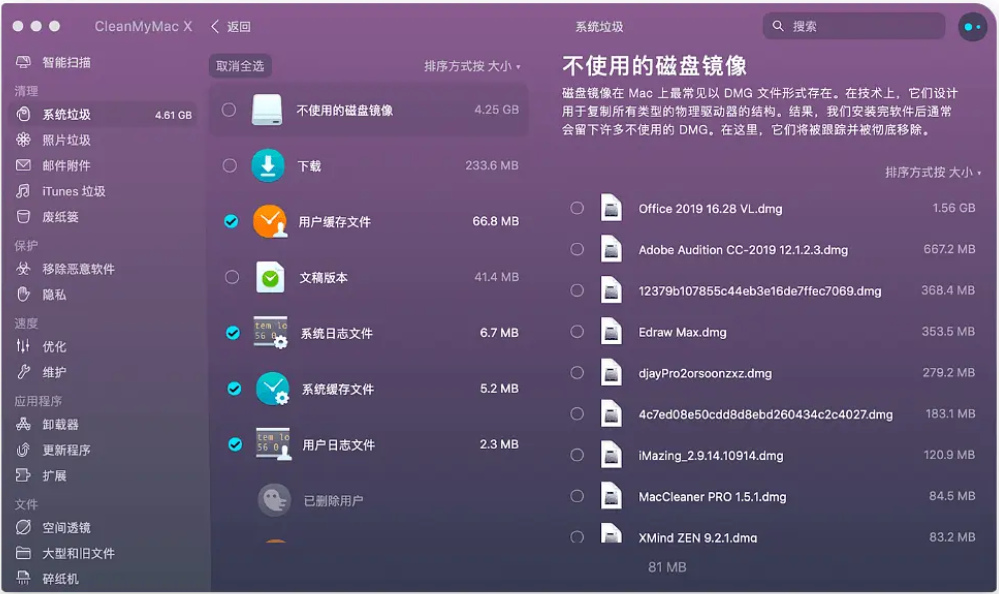This screenshot has height=594, width=999.
Task: Click the 用户日志文件 log icon
Action: [273, 444]
